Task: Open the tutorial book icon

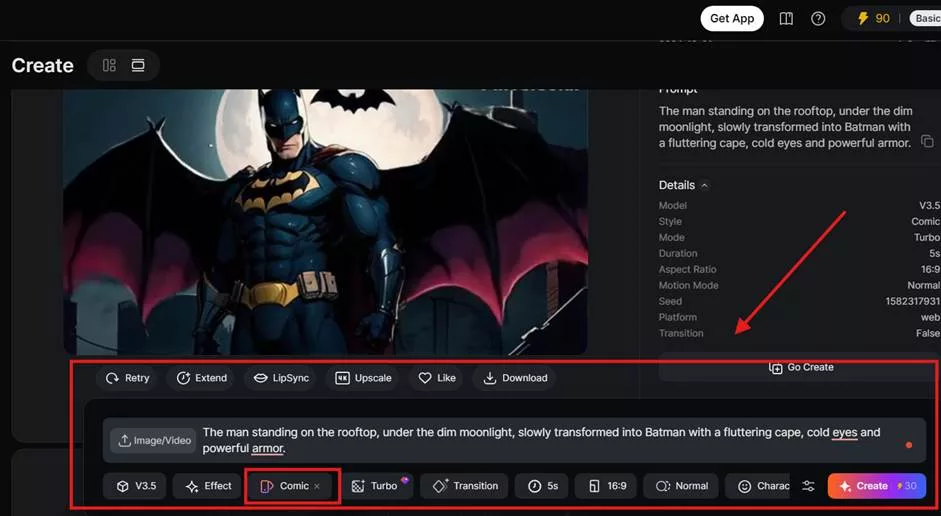Action: click(x=786, y=19)
